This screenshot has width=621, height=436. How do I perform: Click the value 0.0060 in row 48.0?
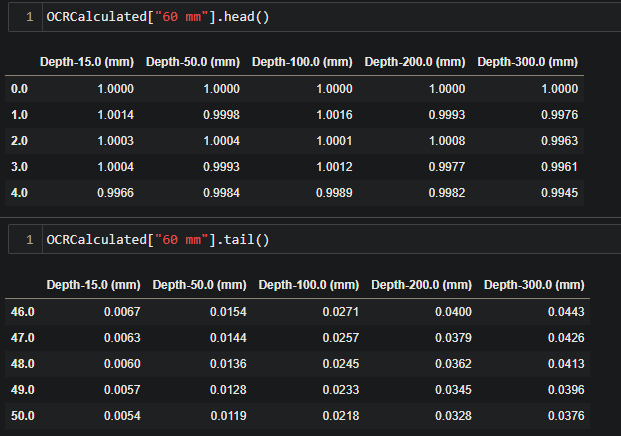coord(122,364)
